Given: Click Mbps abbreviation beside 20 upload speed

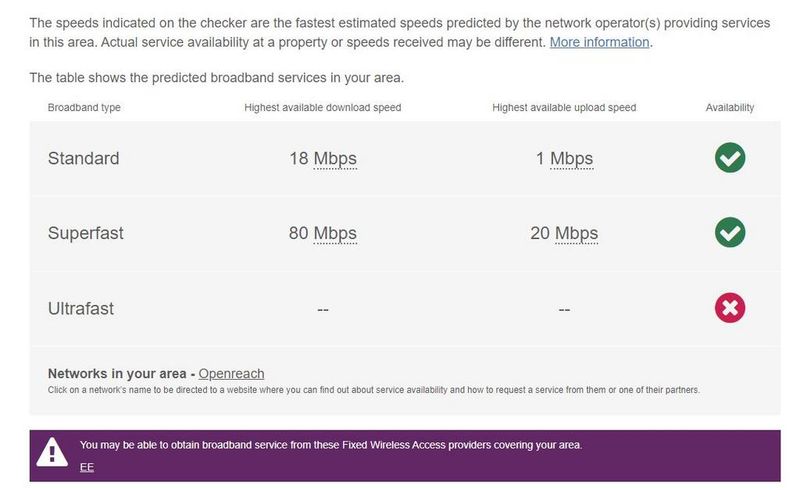Looking at the screenshot, I should click(576, 234).
